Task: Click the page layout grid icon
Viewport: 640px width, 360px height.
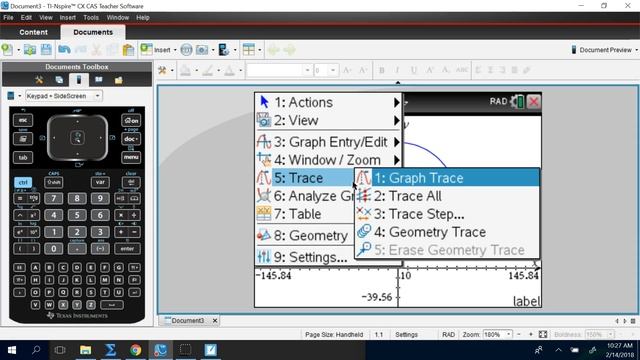Action: [x=249, y=50]
